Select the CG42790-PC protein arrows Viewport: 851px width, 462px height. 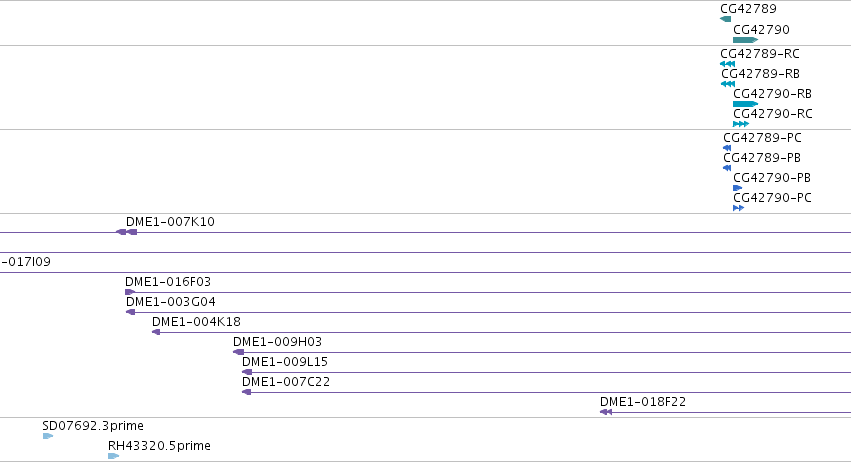pyautogui.click(x=738, y=208)
